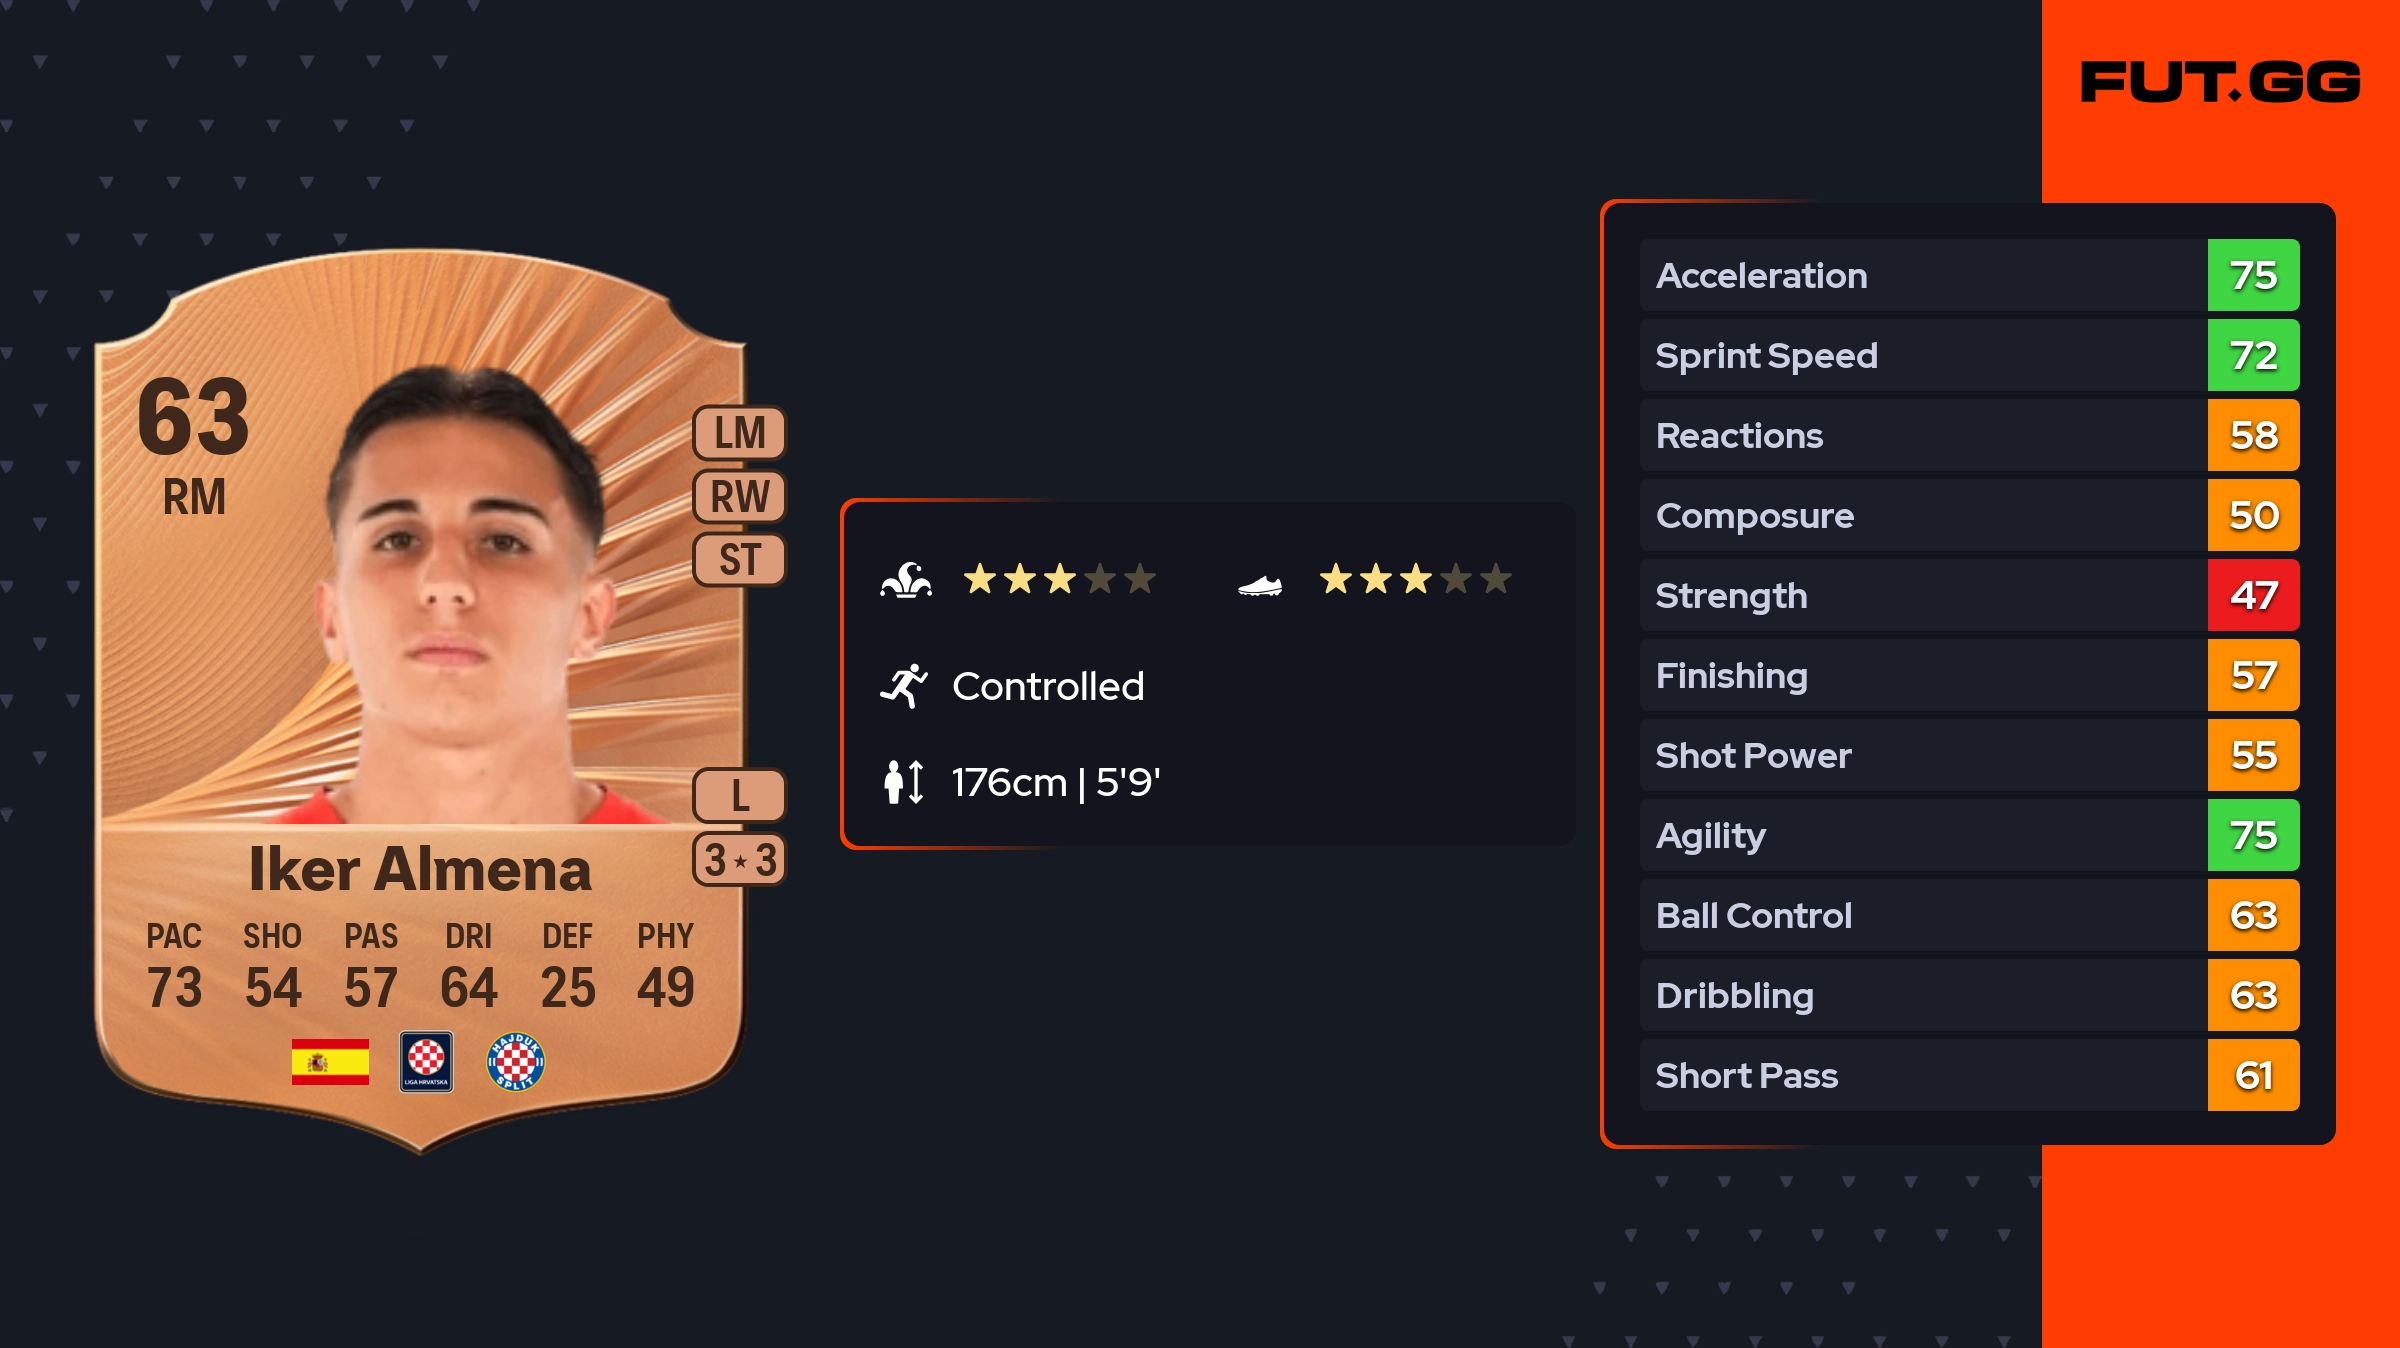Click the weak foot boot icon
This screenshot has width=2400, height=1348.
1260,585
